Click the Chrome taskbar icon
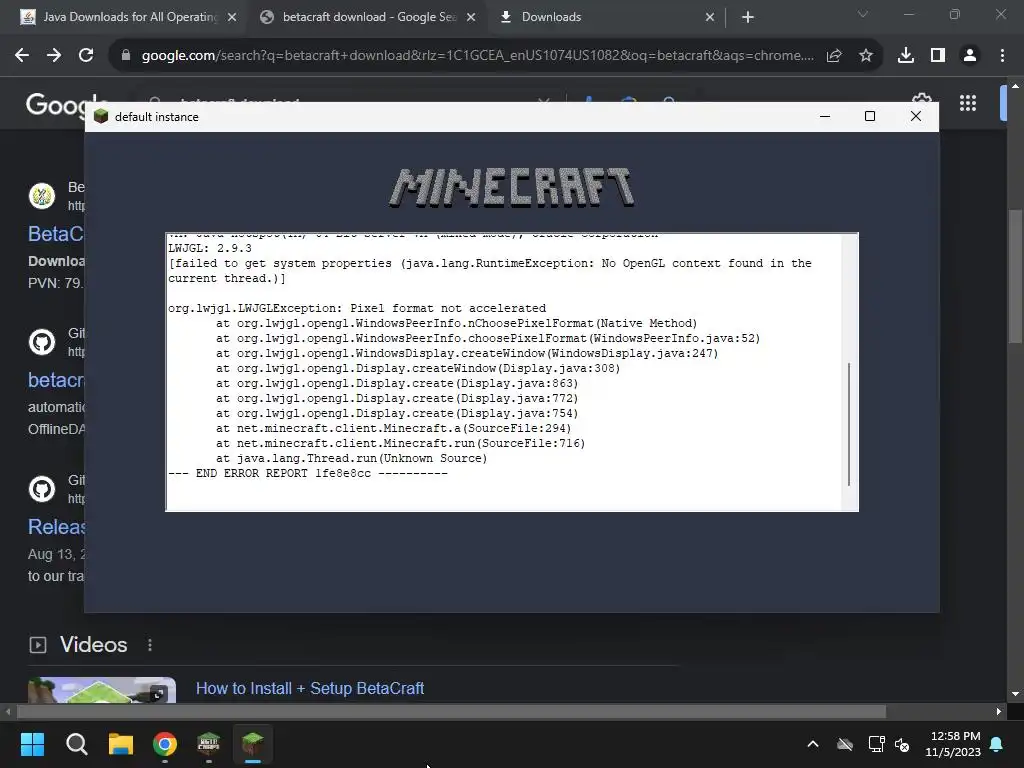 pos(165,744)
